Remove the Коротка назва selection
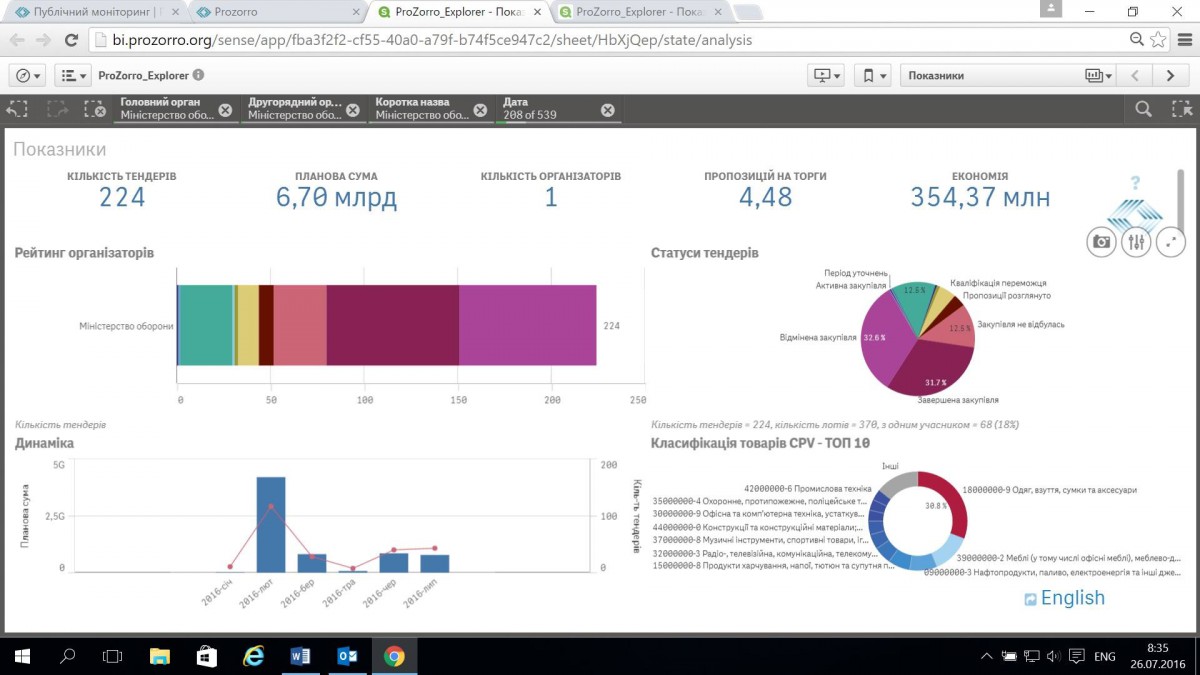Screen dimensions: 1200x675 [x=481, y=110]
